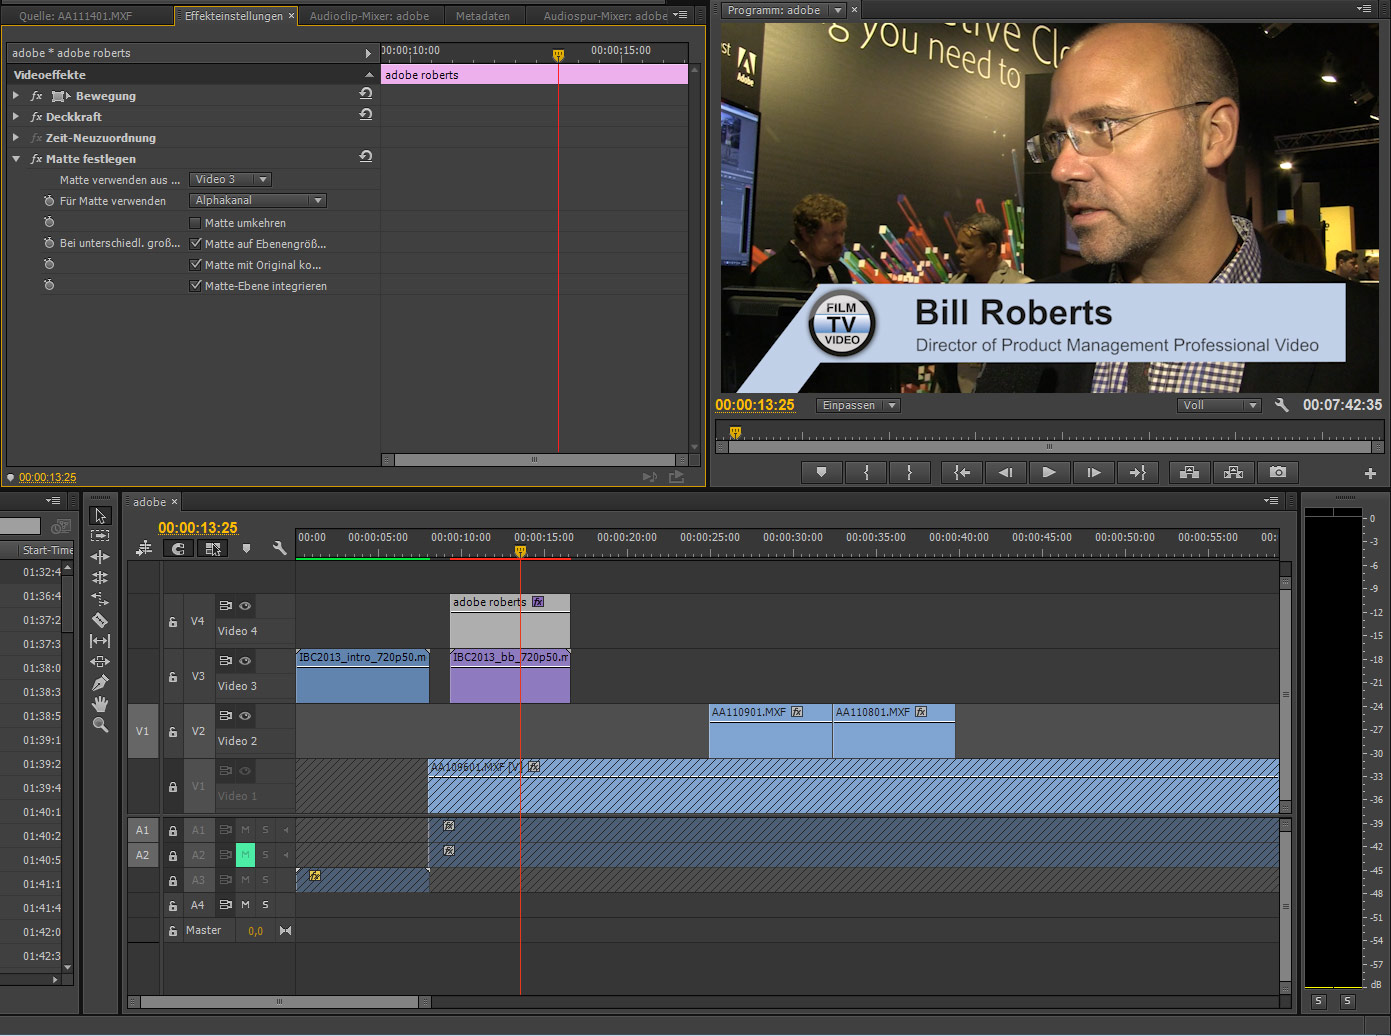
Task: Expand Zeit-Neuzuordnung effect properties
Action: tap(16, 138)
